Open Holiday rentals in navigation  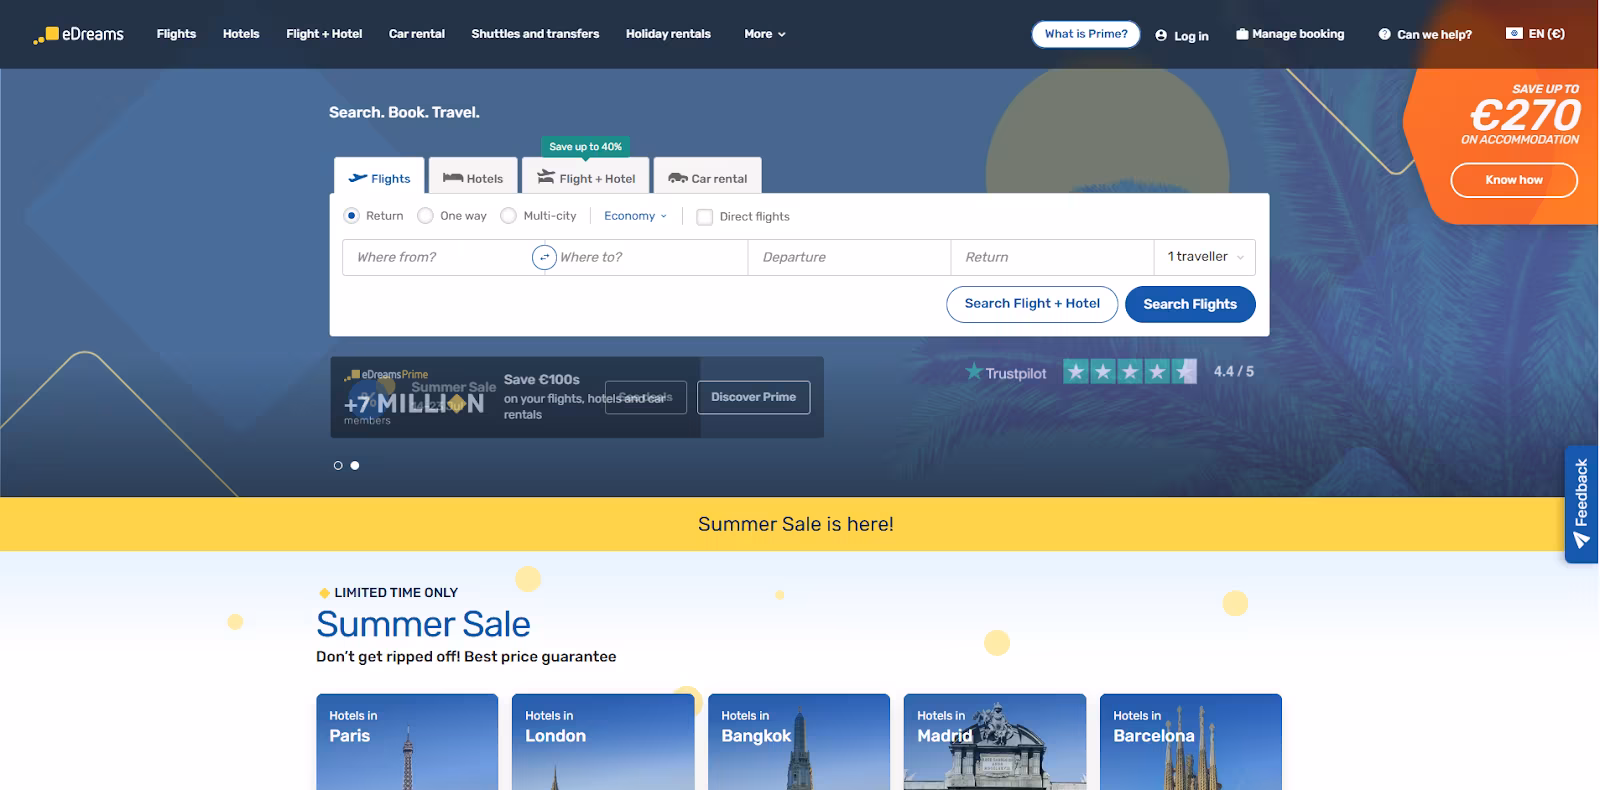click(x=668, y=34)
